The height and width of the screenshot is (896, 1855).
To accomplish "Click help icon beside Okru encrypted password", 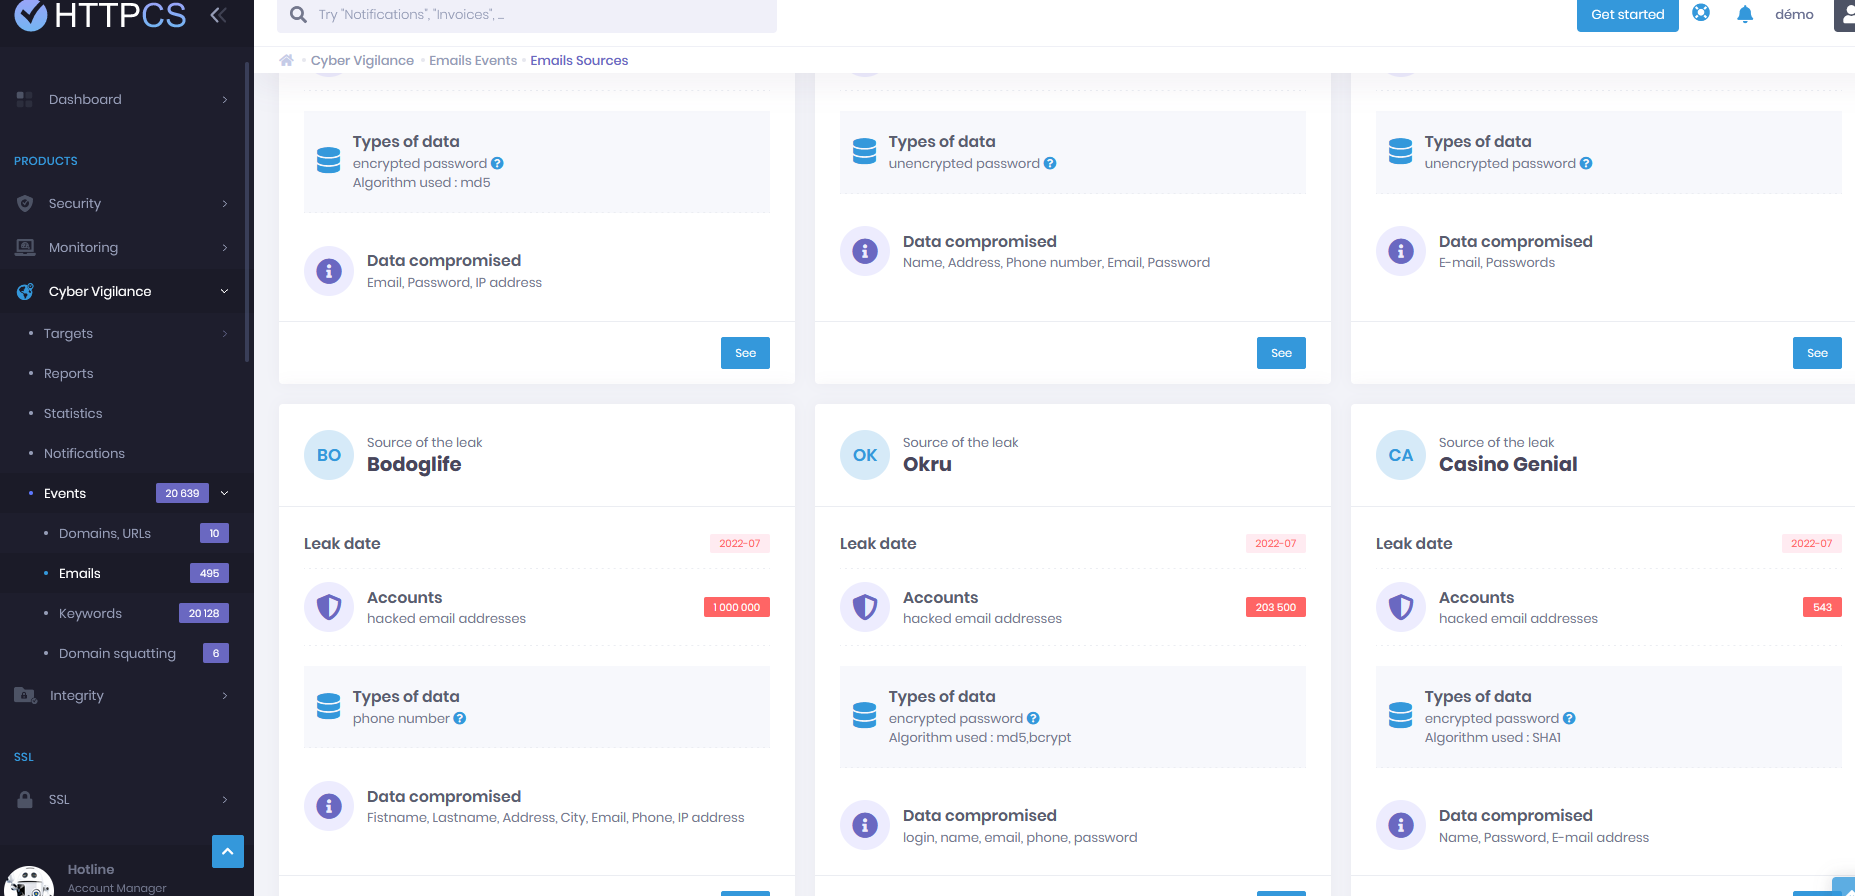I will [1033, 718].
